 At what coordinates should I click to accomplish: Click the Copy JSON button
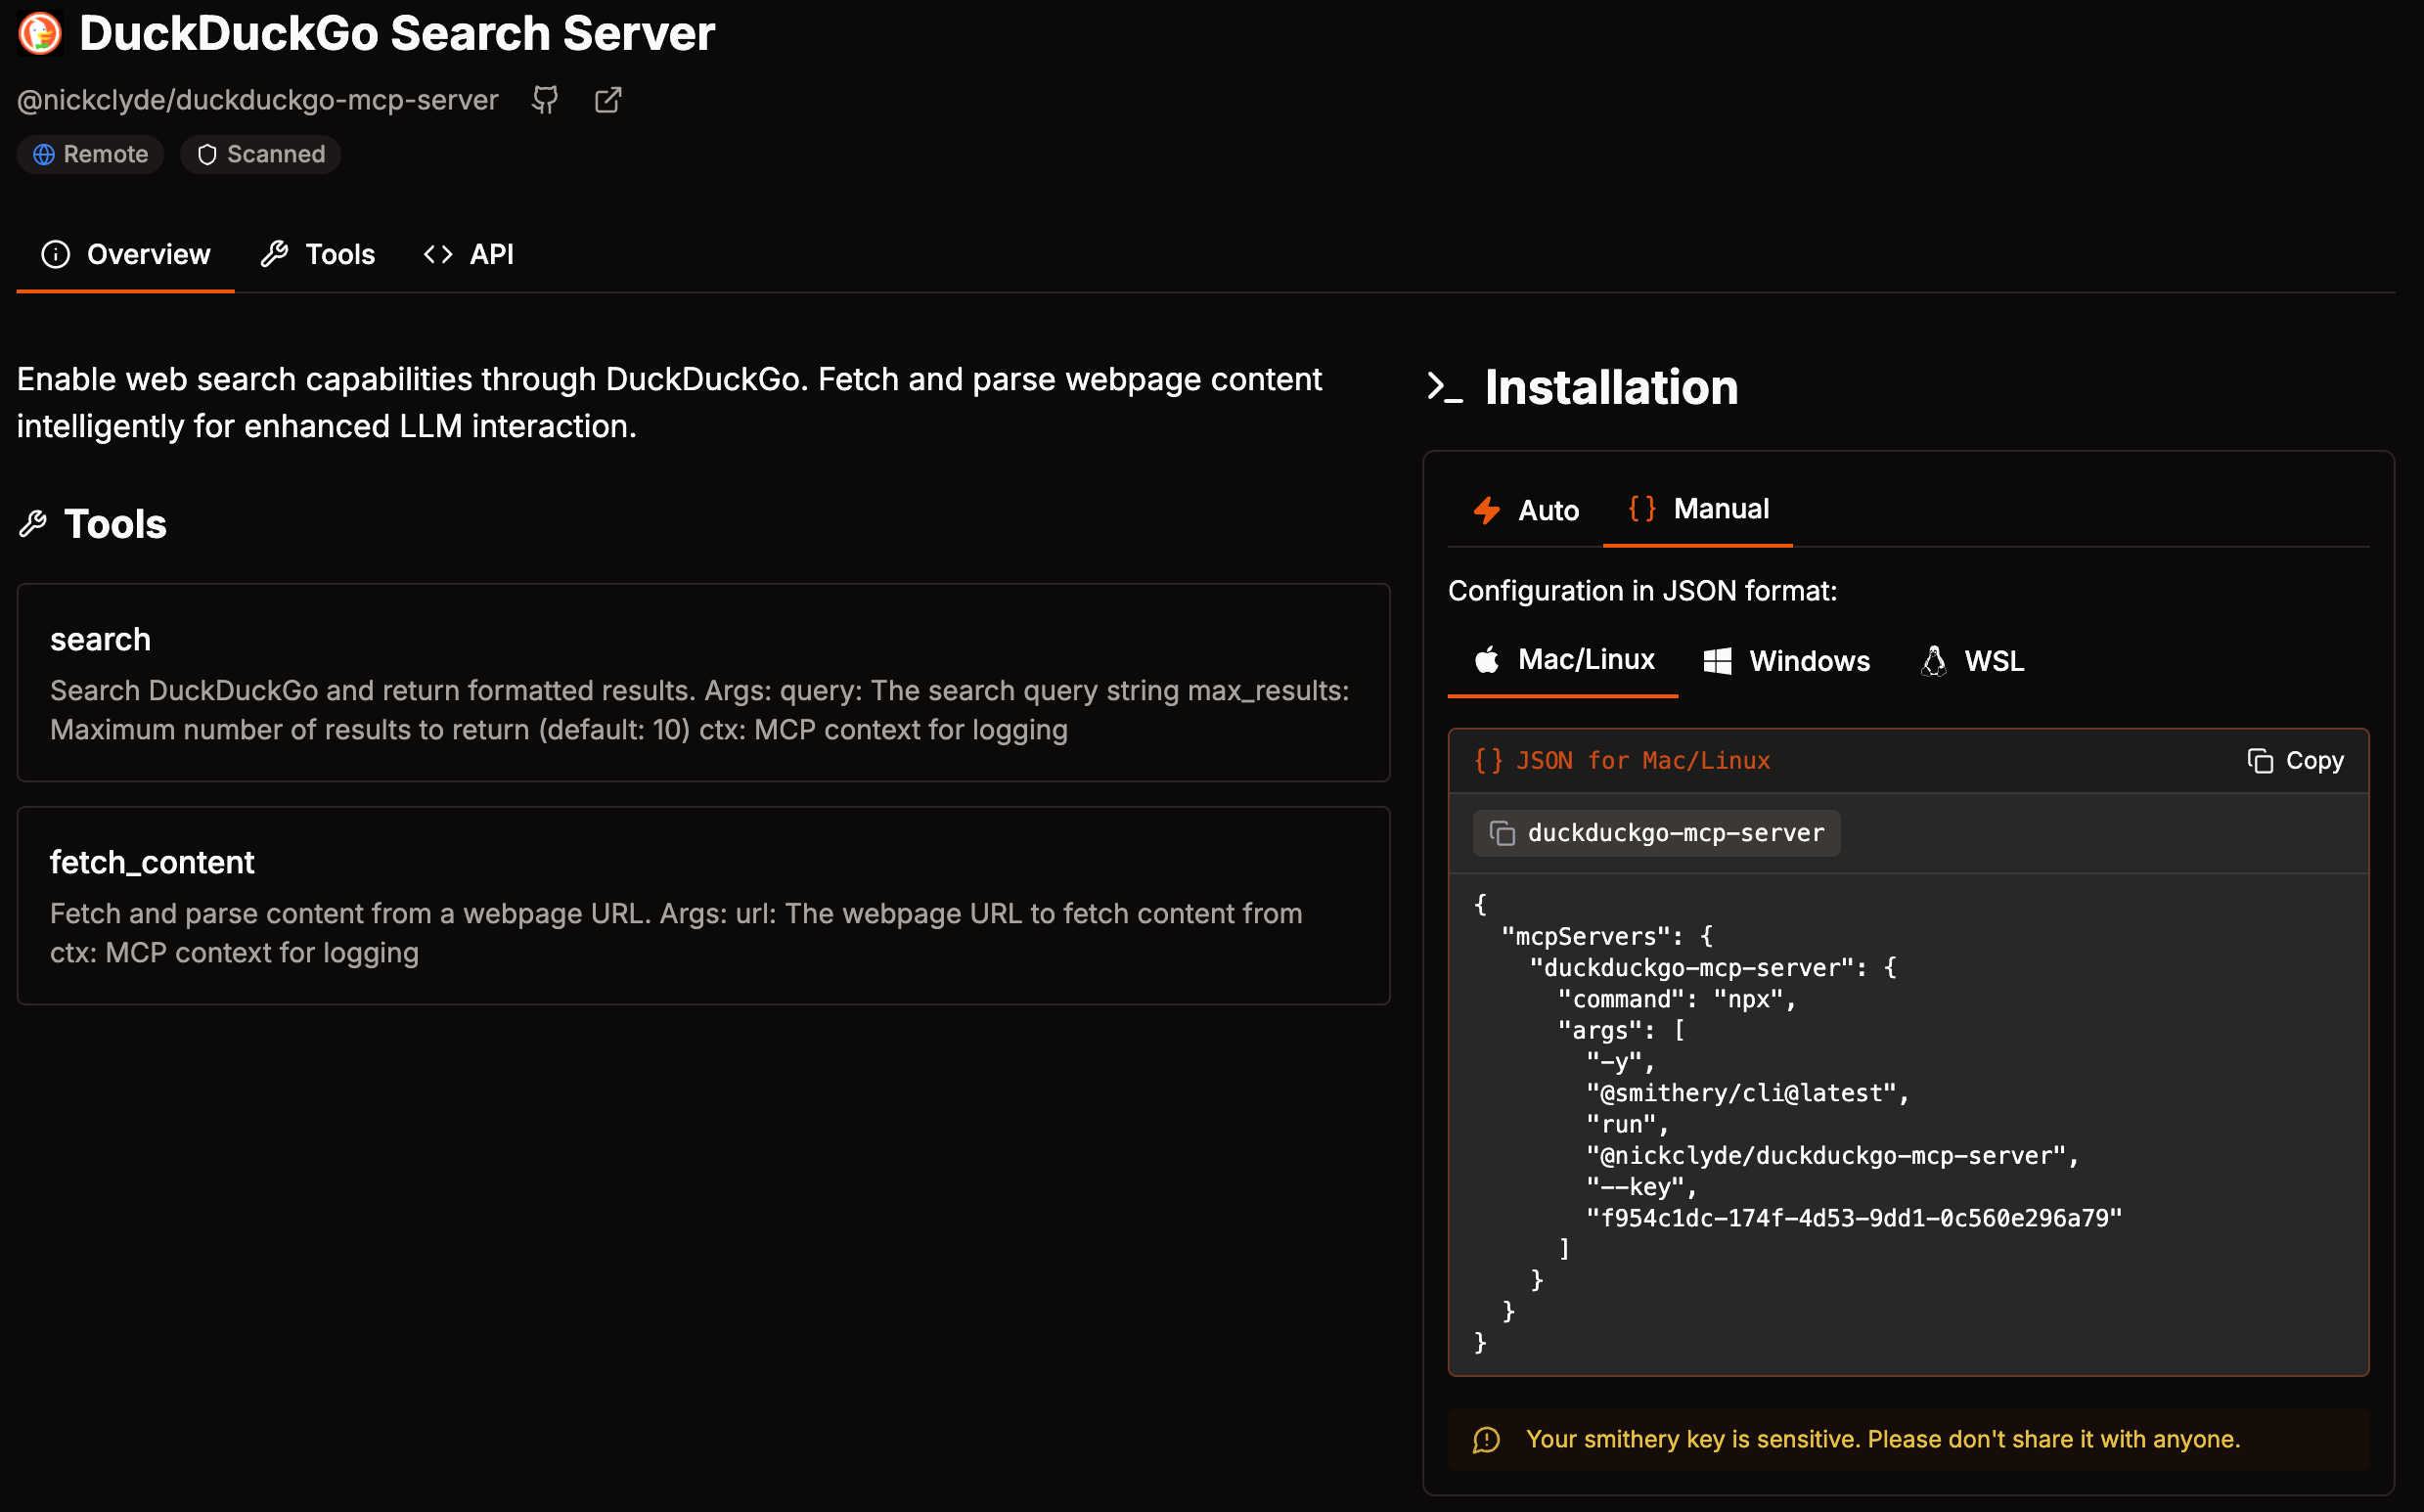click(x=2295, y=761)
